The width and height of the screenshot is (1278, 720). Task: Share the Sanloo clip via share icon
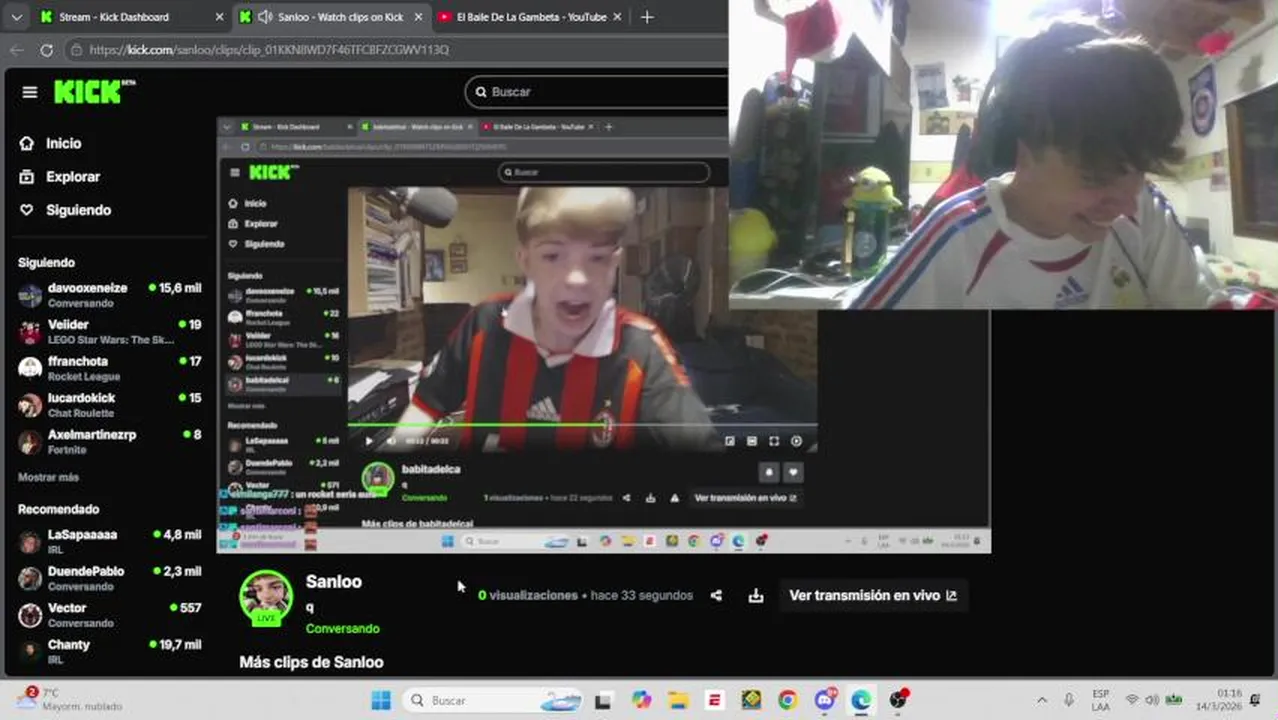716,596
